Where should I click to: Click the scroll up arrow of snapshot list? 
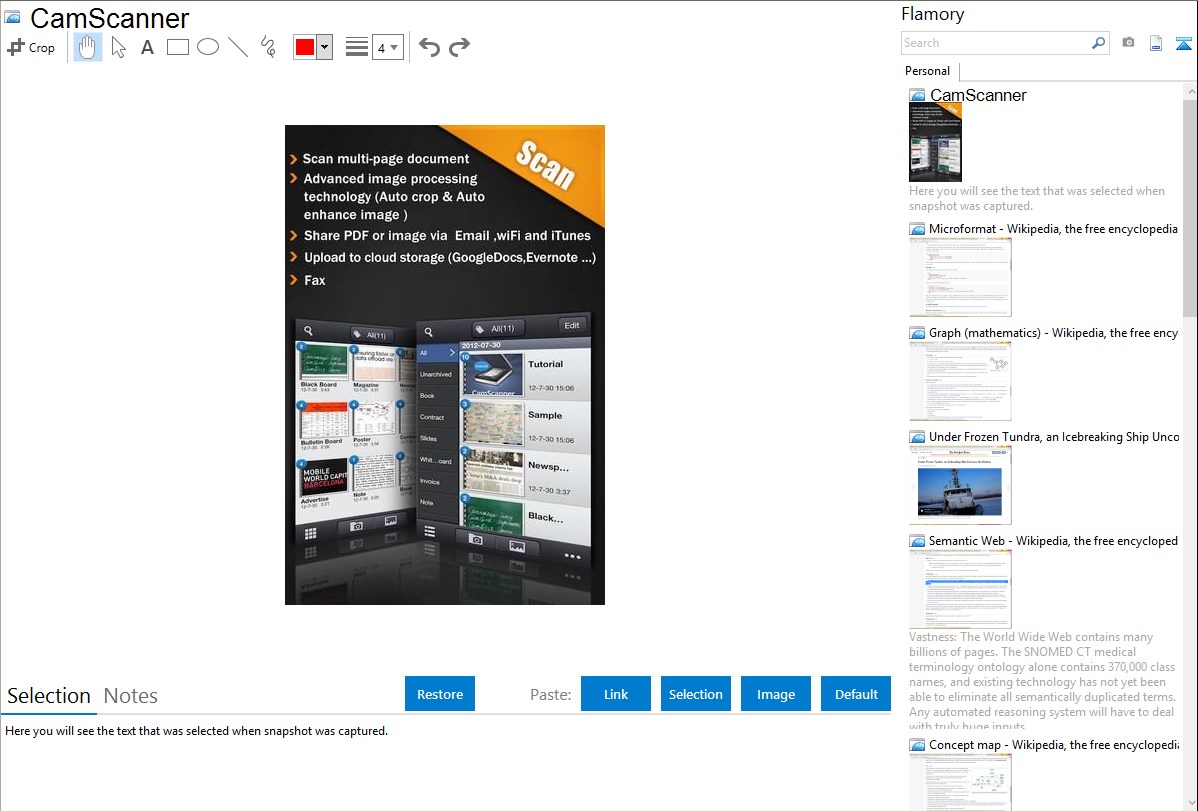1190,91
